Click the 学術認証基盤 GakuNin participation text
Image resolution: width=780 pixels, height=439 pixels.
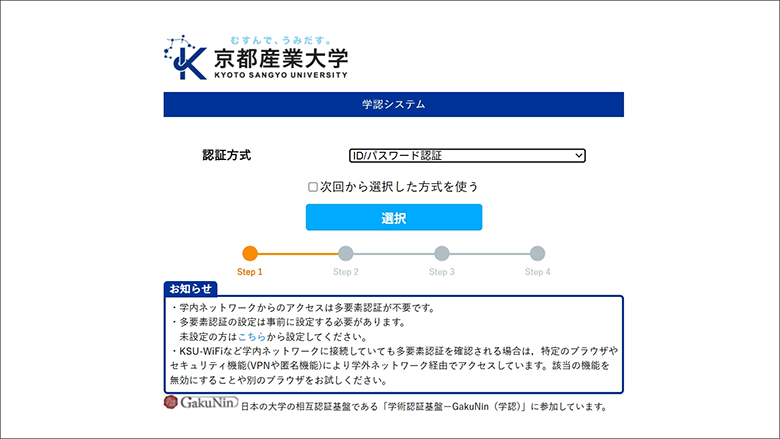[425, 408]
